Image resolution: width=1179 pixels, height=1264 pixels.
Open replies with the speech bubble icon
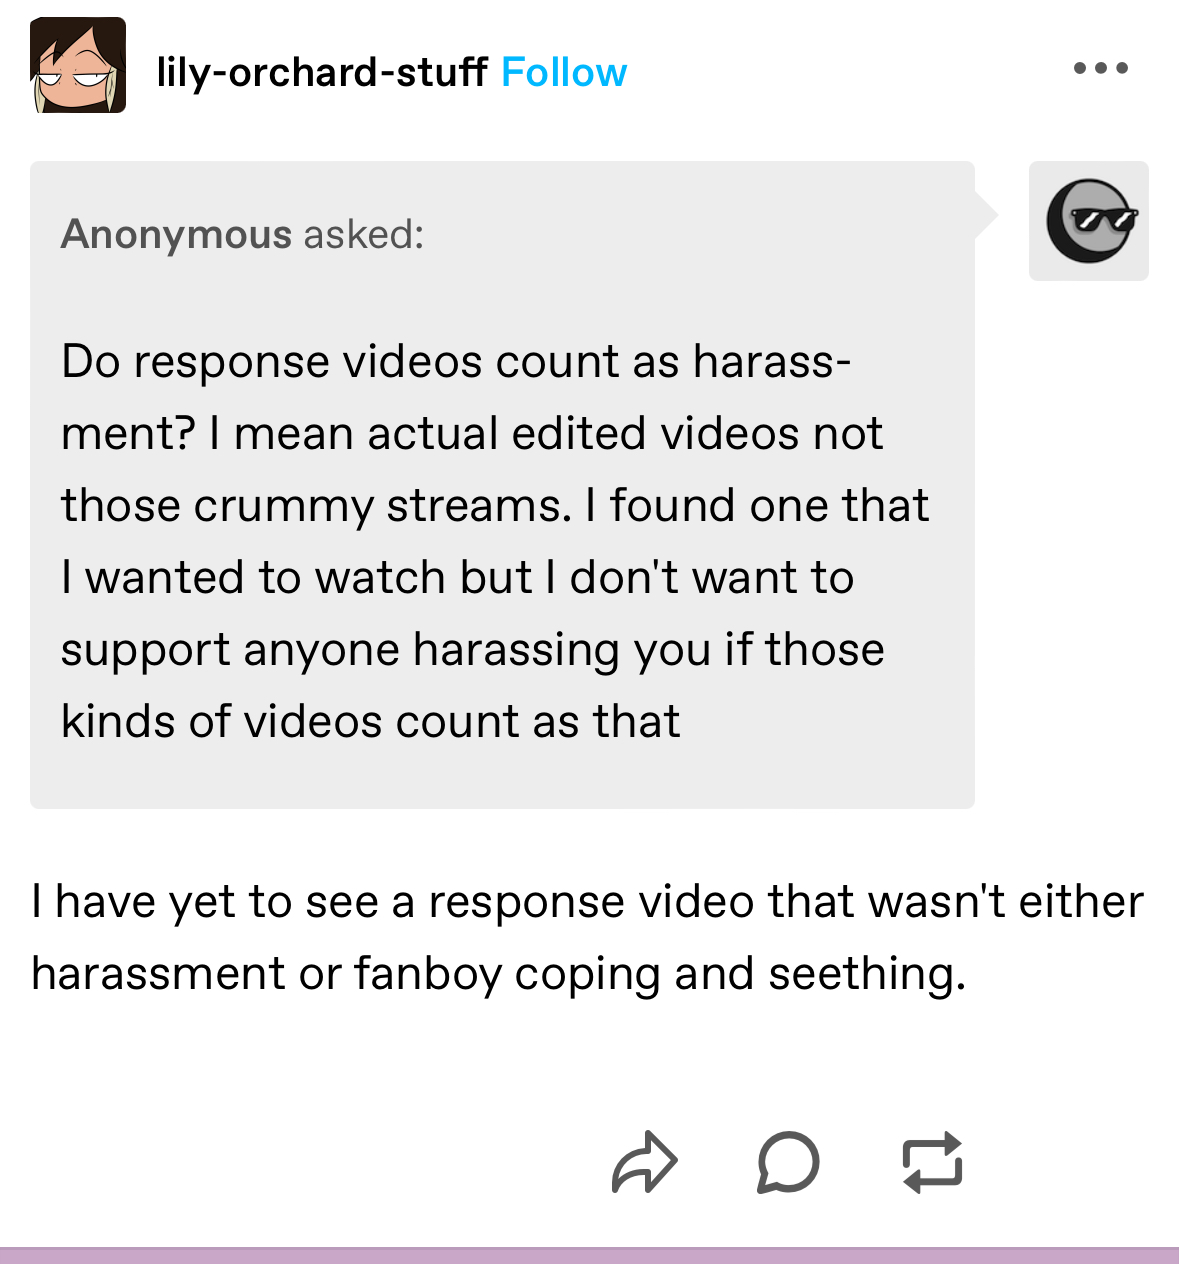(x=788, y=1162)
